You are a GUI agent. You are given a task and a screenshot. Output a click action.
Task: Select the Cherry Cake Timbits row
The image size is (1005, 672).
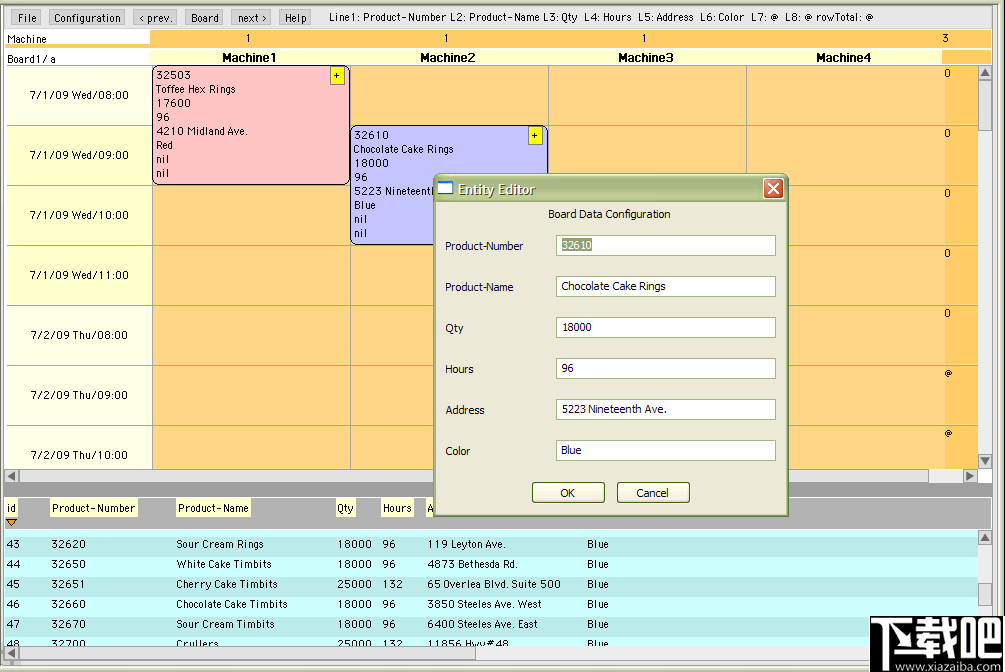300,584
